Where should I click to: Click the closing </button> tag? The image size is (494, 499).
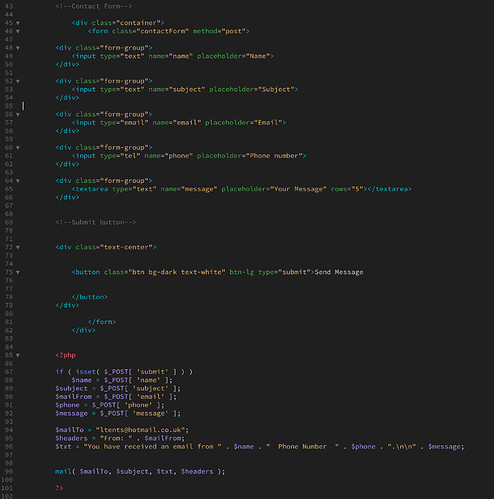click(x=90, y=297)
